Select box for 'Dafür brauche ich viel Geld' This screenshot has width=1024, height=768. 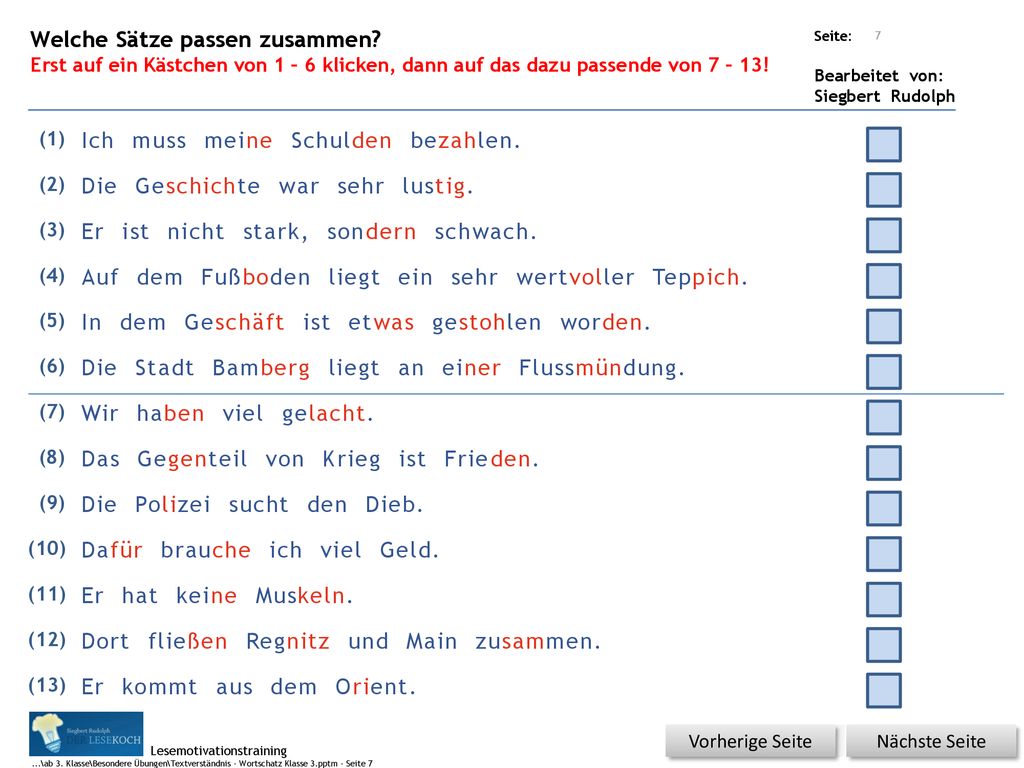coord(884,554)
